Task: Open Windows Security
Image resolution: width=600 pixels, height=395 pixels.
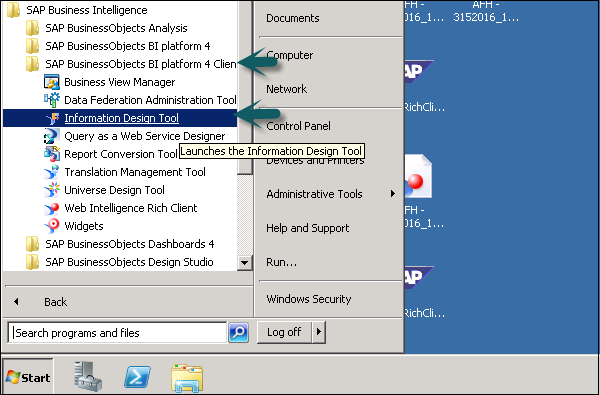Action: pyautogui.click(x=308, y=299)
